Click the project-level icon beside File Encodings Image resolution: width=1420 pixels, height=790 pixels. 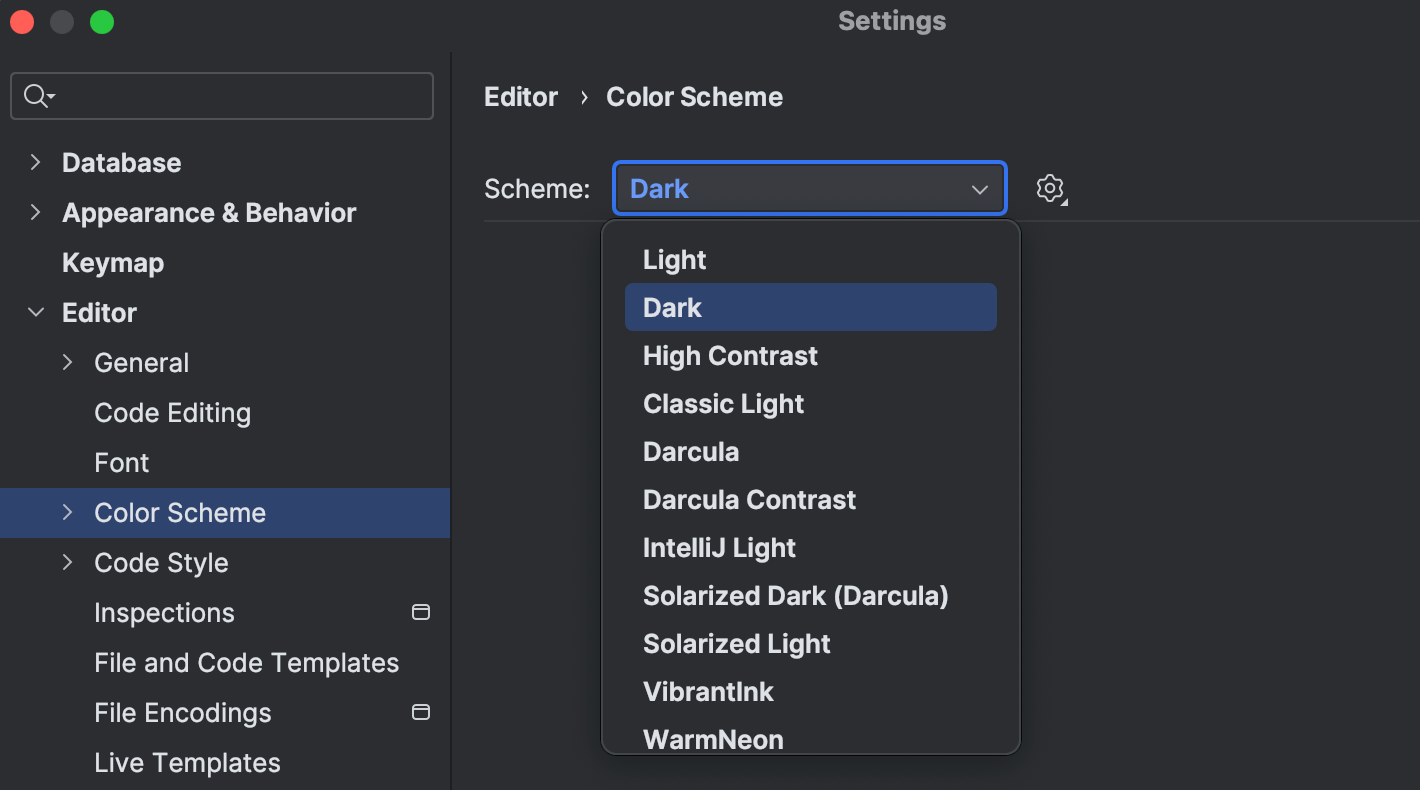(421, 712)
